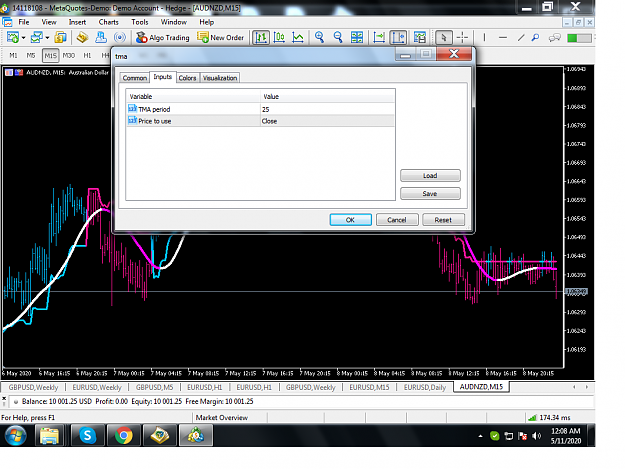
Task: Click the search magnifier icon
Action: (x=535, y=37)
